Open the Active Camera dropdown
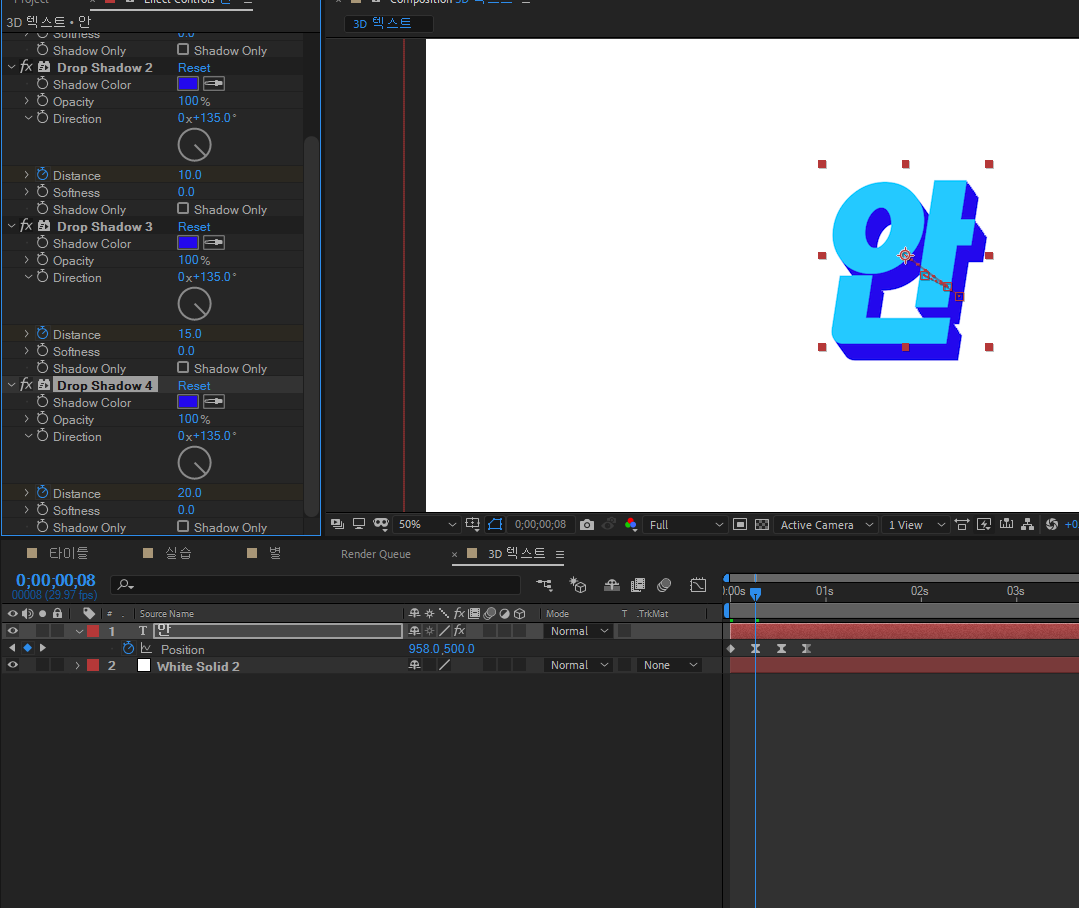The image size is (1079, 908). coord(826,525)
